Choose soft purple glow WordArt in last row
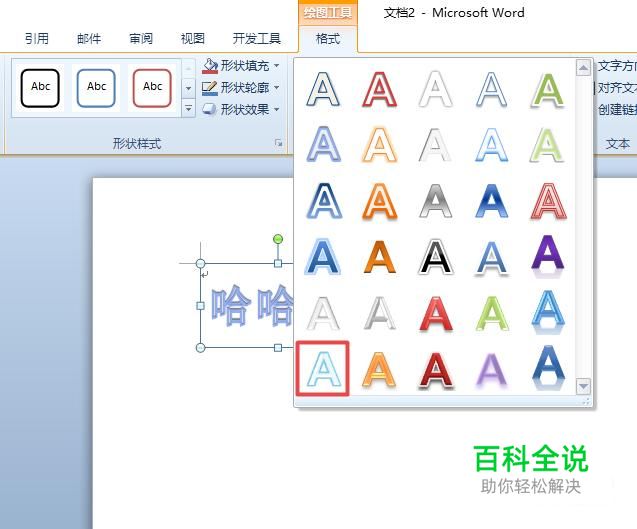This screenshot has width=637, height=529. pos(491,369)
